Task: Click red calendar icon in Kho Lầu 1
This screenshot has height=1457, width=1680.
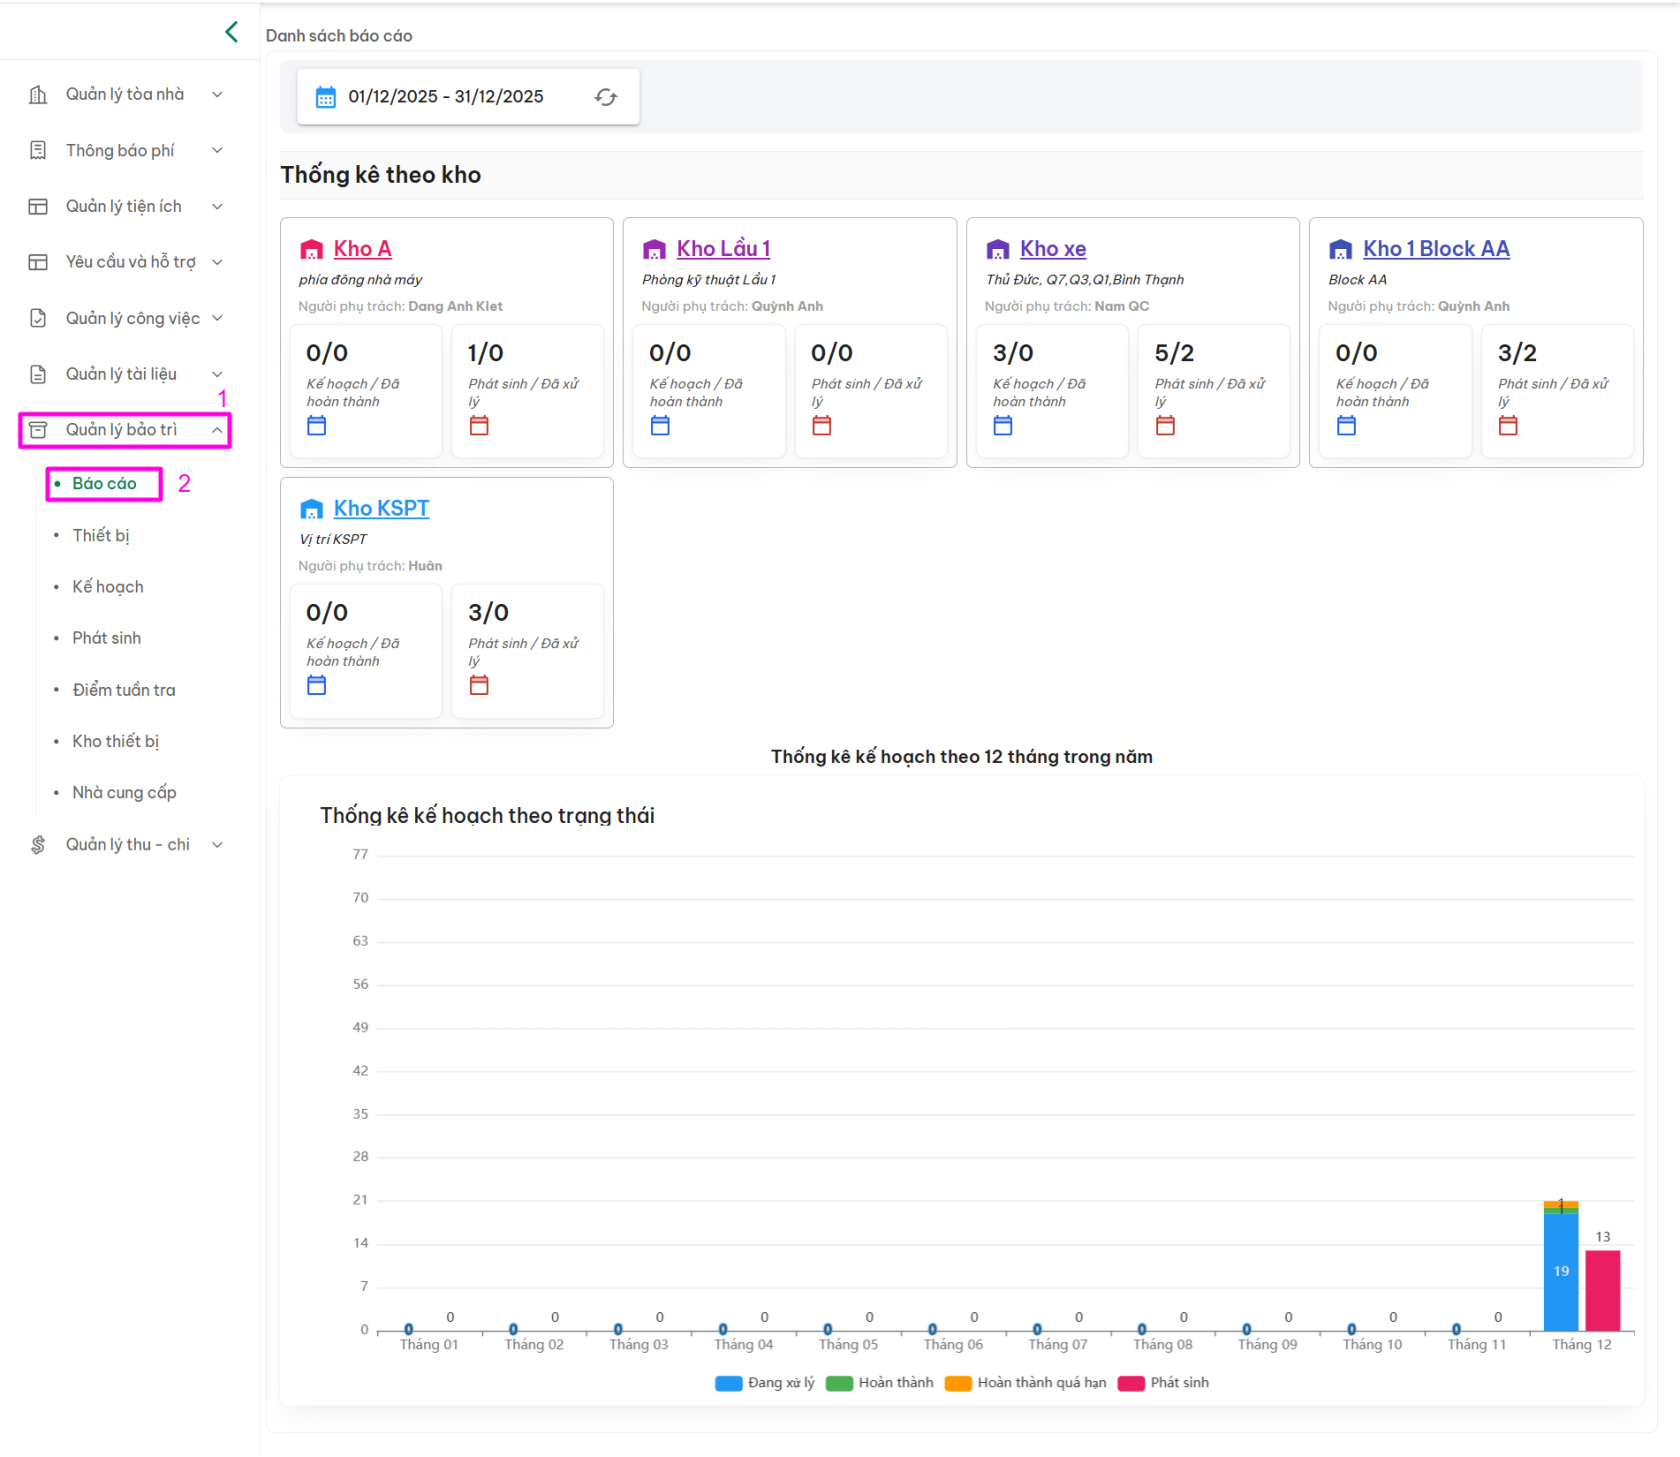Action: [822, 426]
